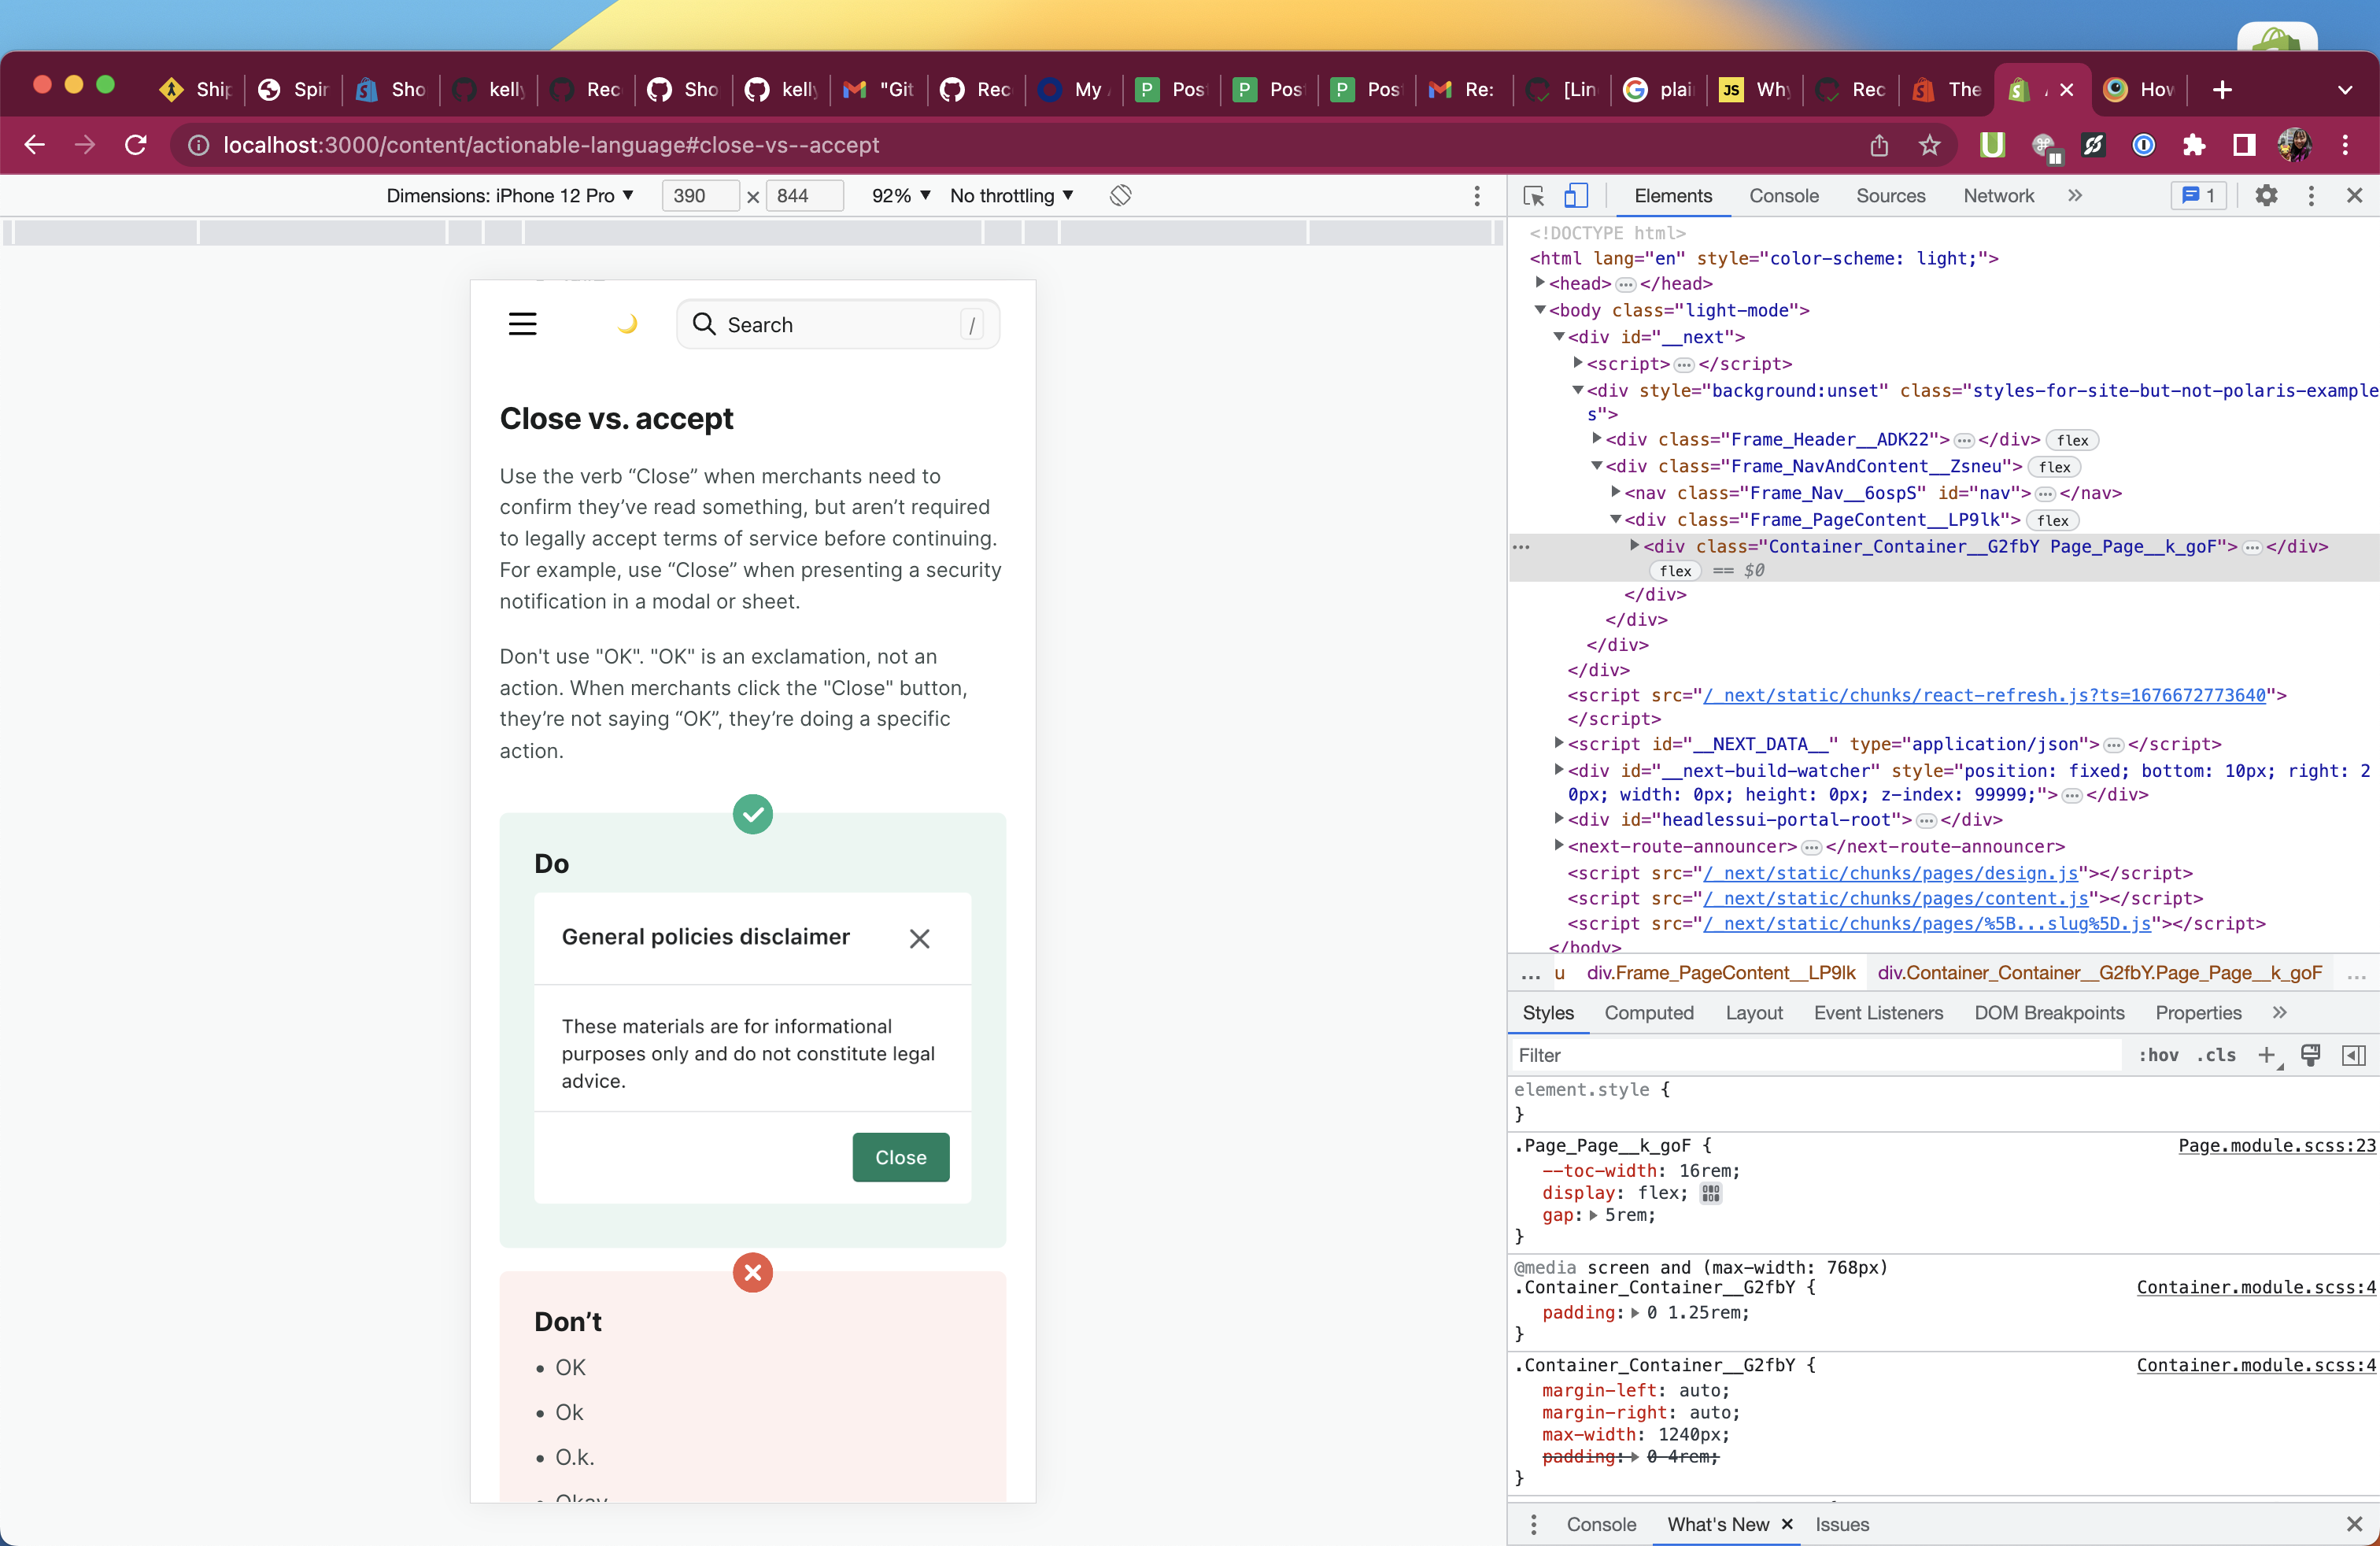Screen dimensions: 2380x1546
Task: Open Page.module.scss:23 source link
Action: point(2276,1146)
